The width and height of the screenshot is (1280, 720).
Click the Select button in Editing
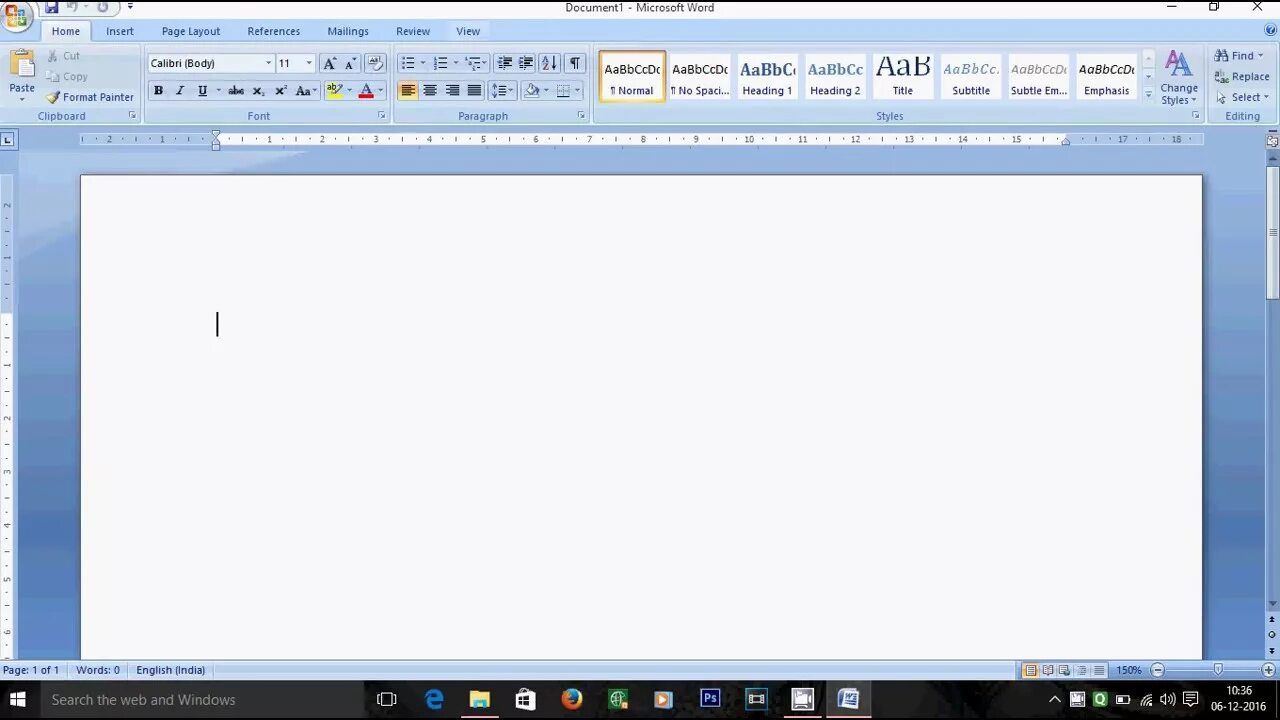1242,98
